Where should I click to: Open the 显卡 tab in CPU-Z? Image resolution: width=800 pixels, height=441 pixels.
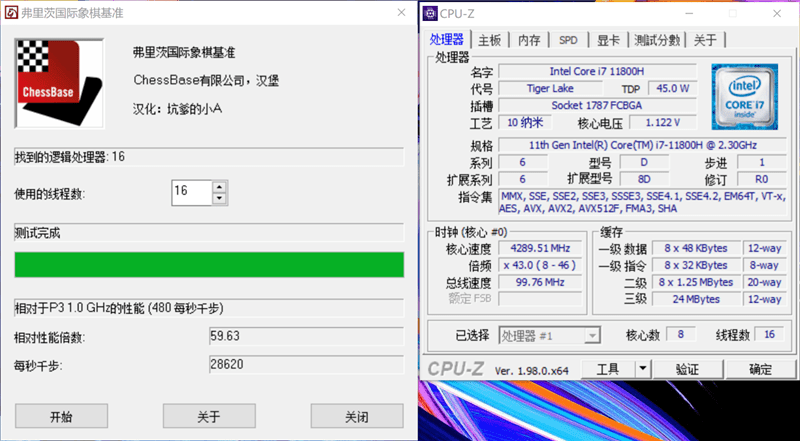pos(608,40)
